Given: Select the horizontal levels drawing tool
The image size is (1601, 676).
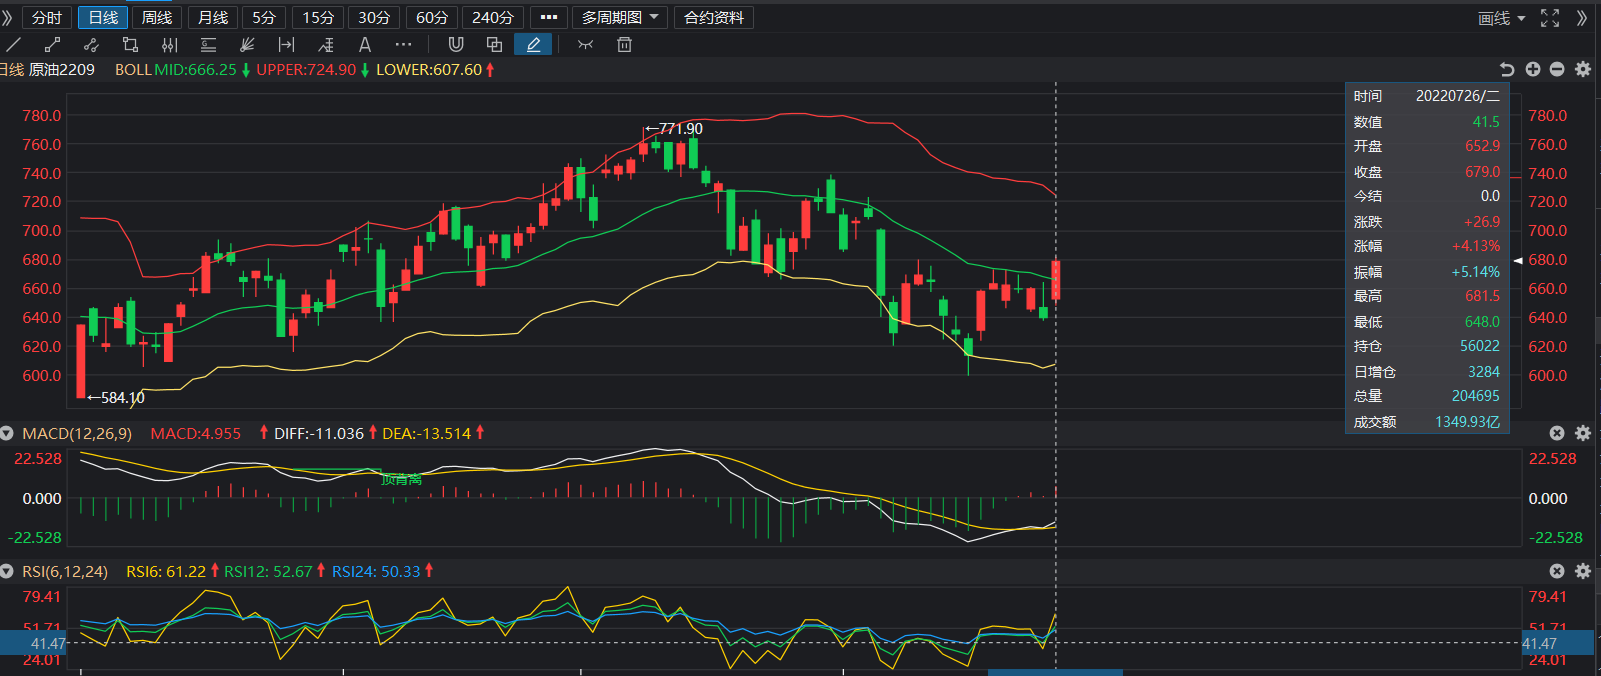Looking at the screenshot, I should (208, 44).
